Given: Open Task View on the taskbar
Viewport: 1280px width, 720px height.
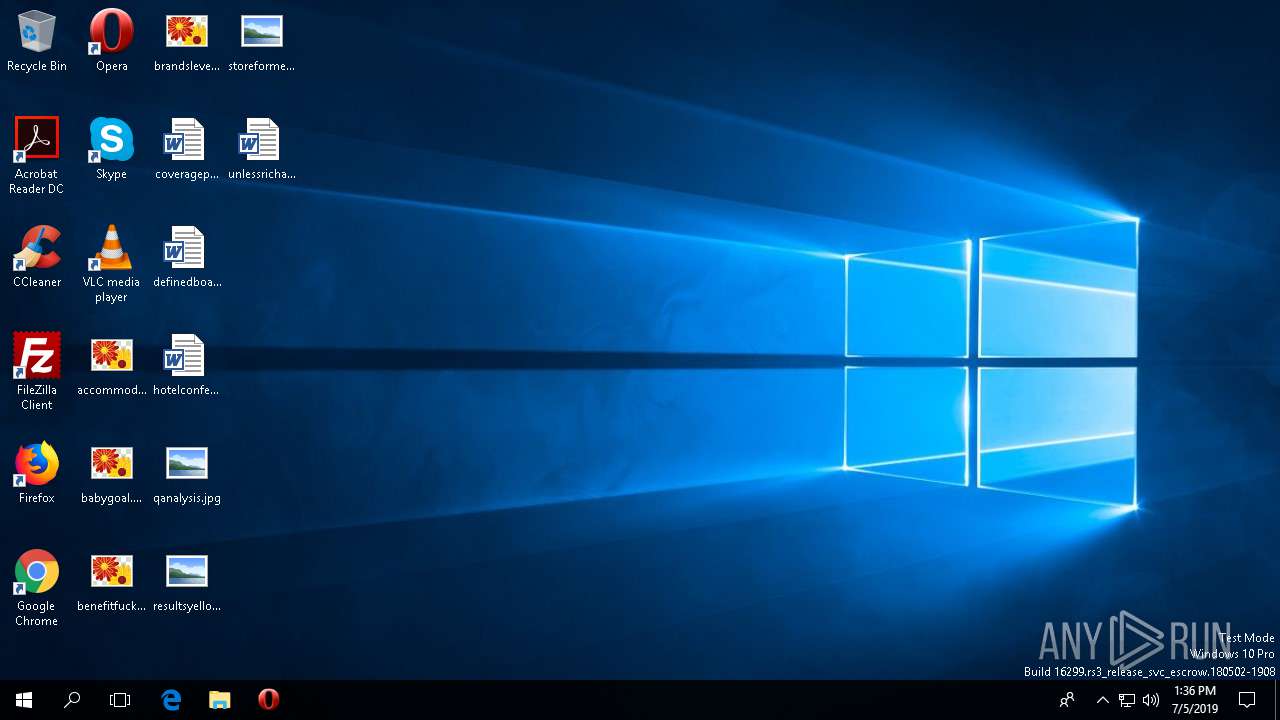Looking at the screenshot, I should coord(120,700).
